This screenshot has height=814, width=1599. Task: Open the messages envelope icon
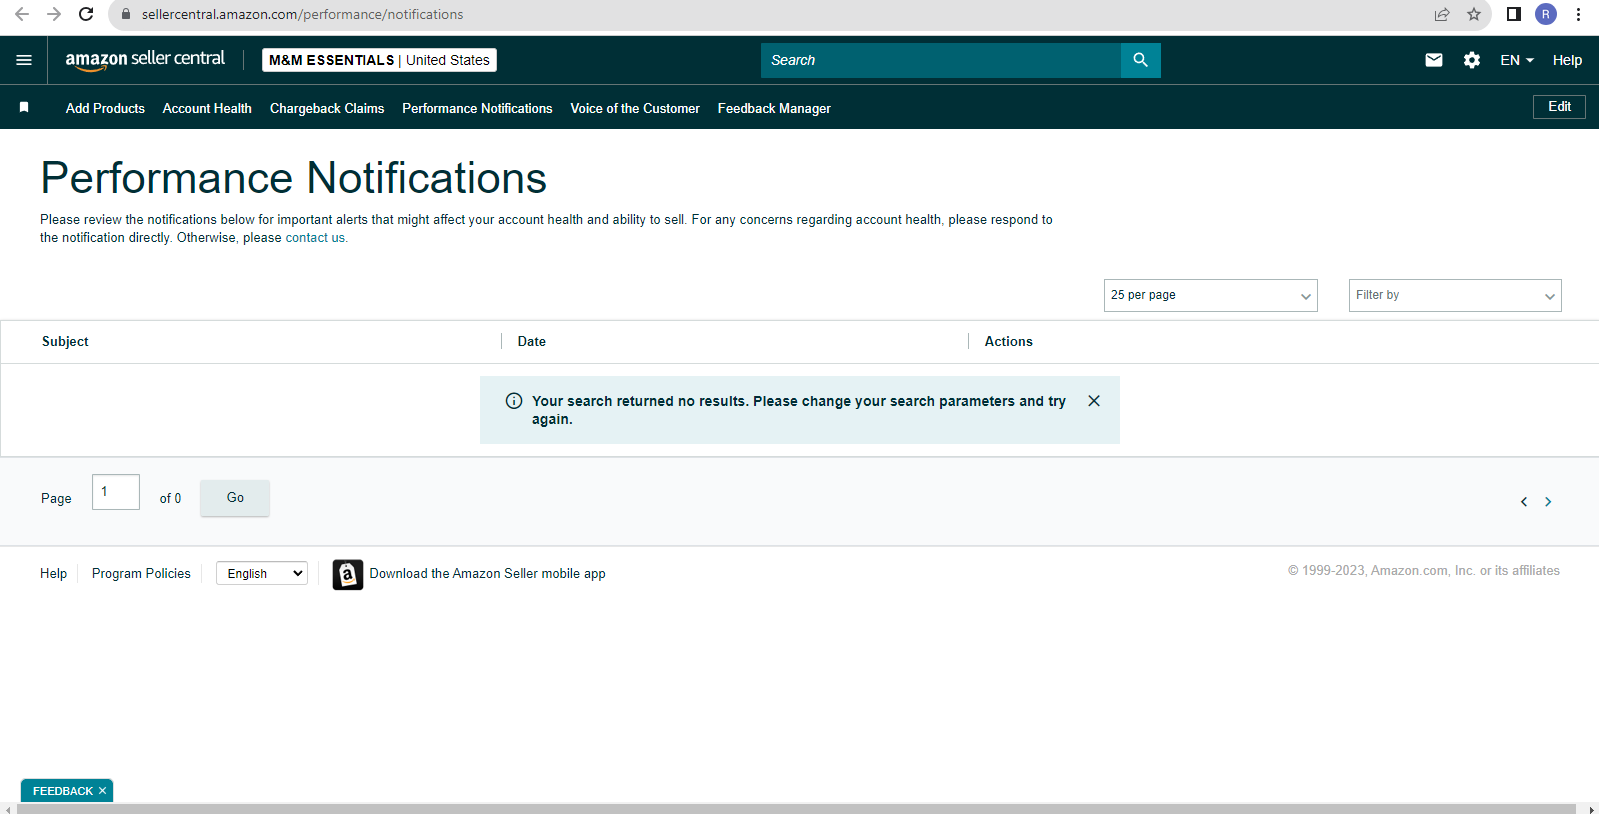click(x=1434, y=60)
